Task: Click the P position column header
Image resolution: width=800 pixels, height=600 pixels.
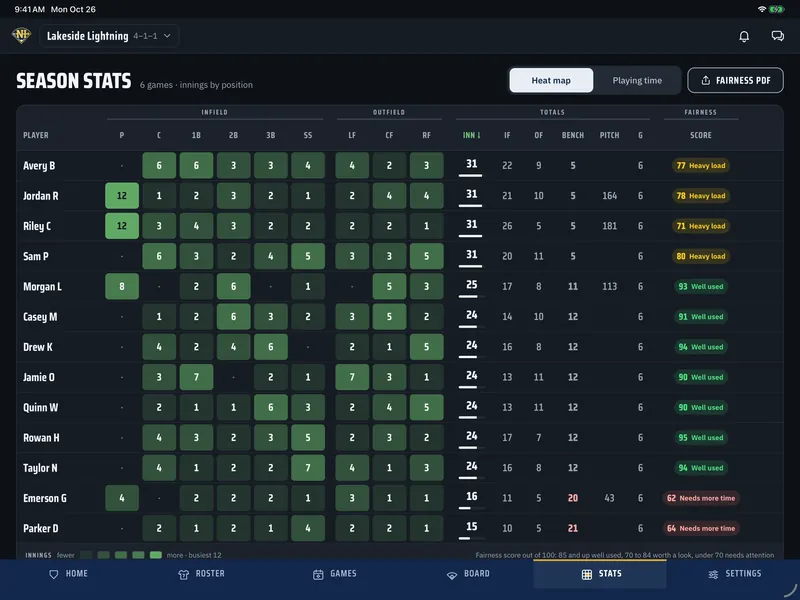Action: (121, 135)
